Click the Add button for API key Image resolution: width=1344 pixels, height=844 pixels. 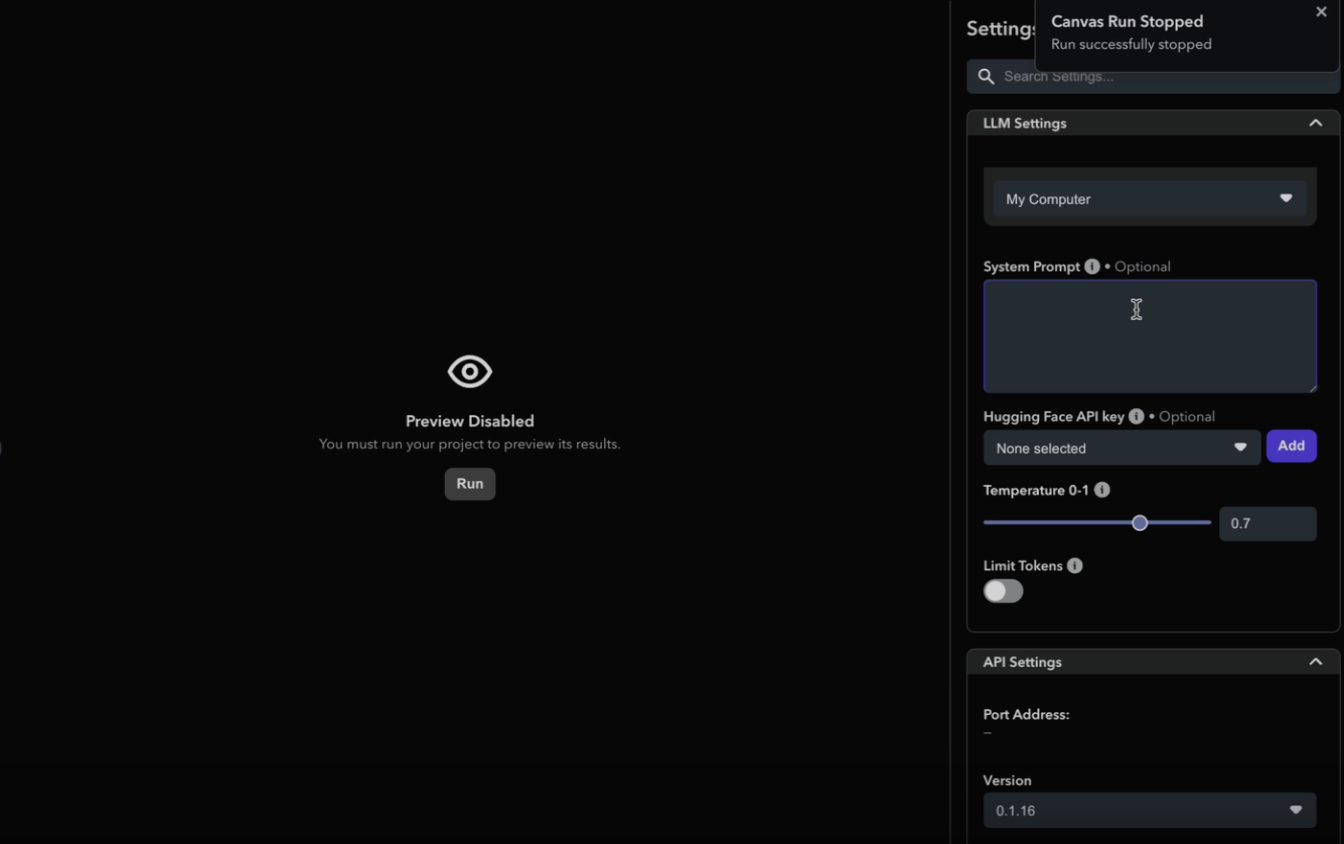[x=1291, y=446]
